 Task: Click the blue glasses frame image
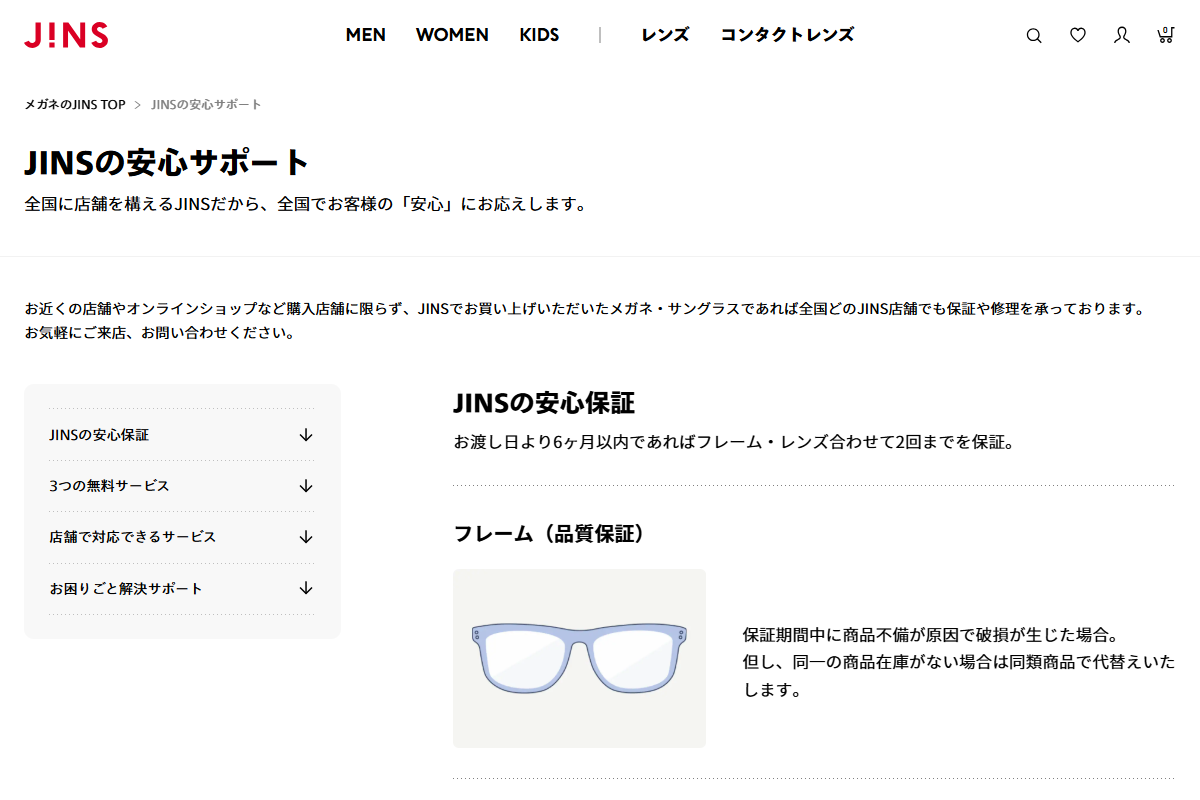(579, 658)
